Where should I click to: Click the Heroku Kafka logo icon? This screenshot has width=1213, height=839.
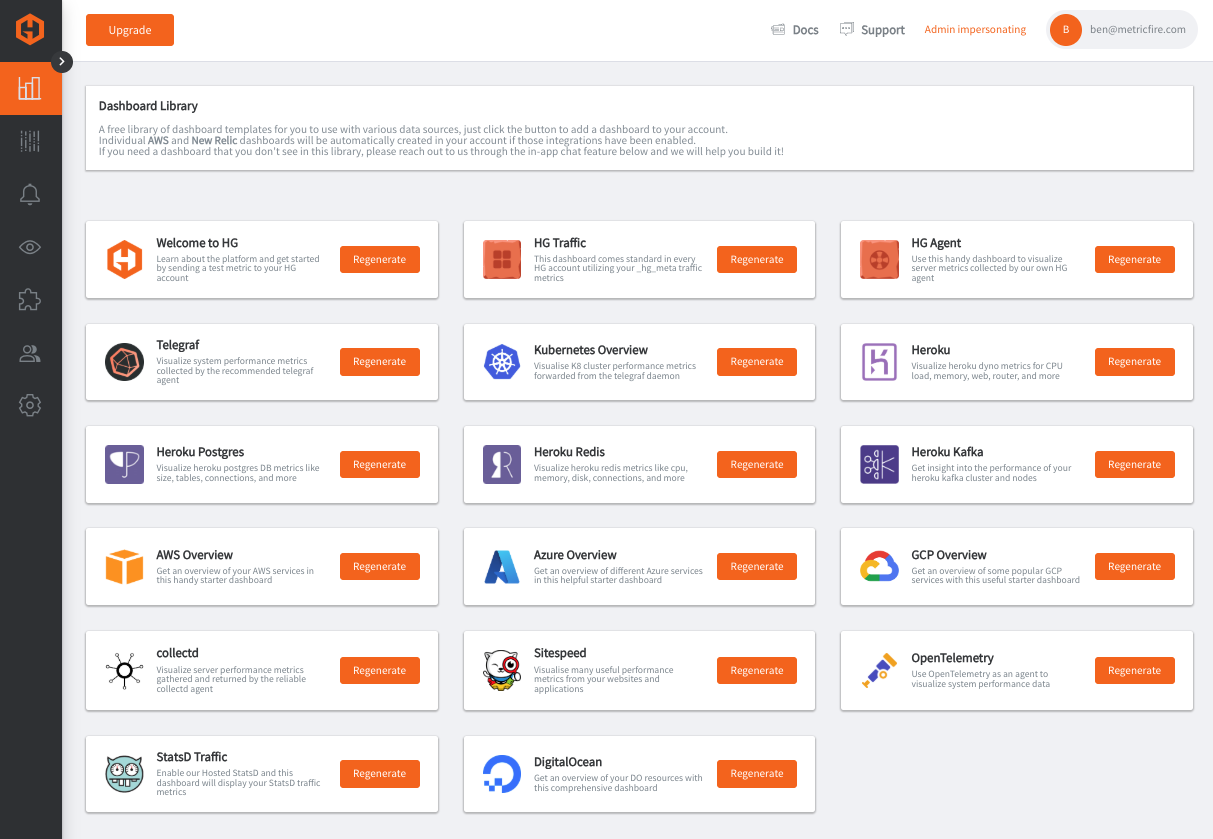[879, 465]
